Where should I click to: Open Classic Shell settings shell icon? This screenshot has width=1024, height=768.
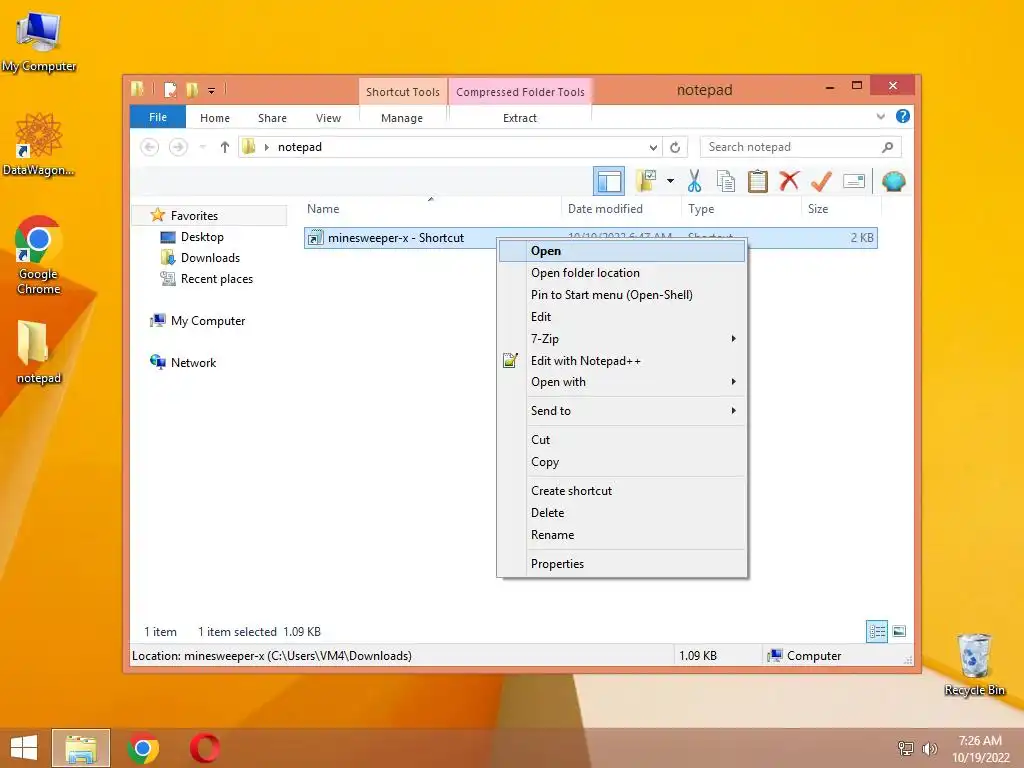(x=893, y=181)
